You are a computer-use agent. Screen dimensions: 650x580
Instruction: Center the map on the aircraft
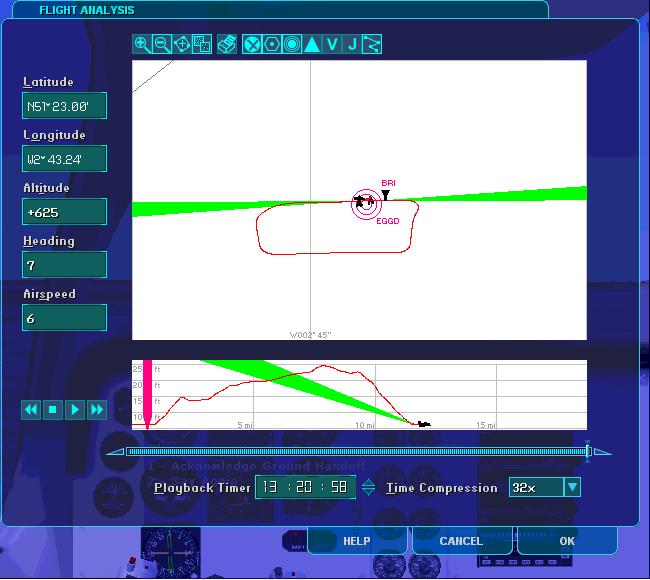click(x=182, y=44)
